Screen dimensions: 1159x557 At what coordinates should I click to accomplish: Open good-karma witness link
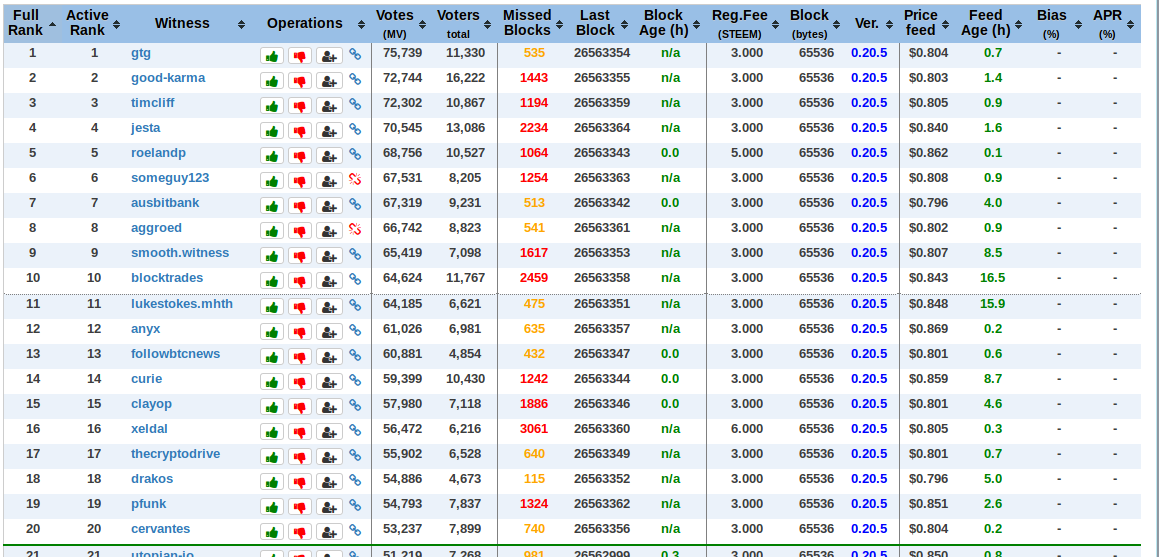168,78
